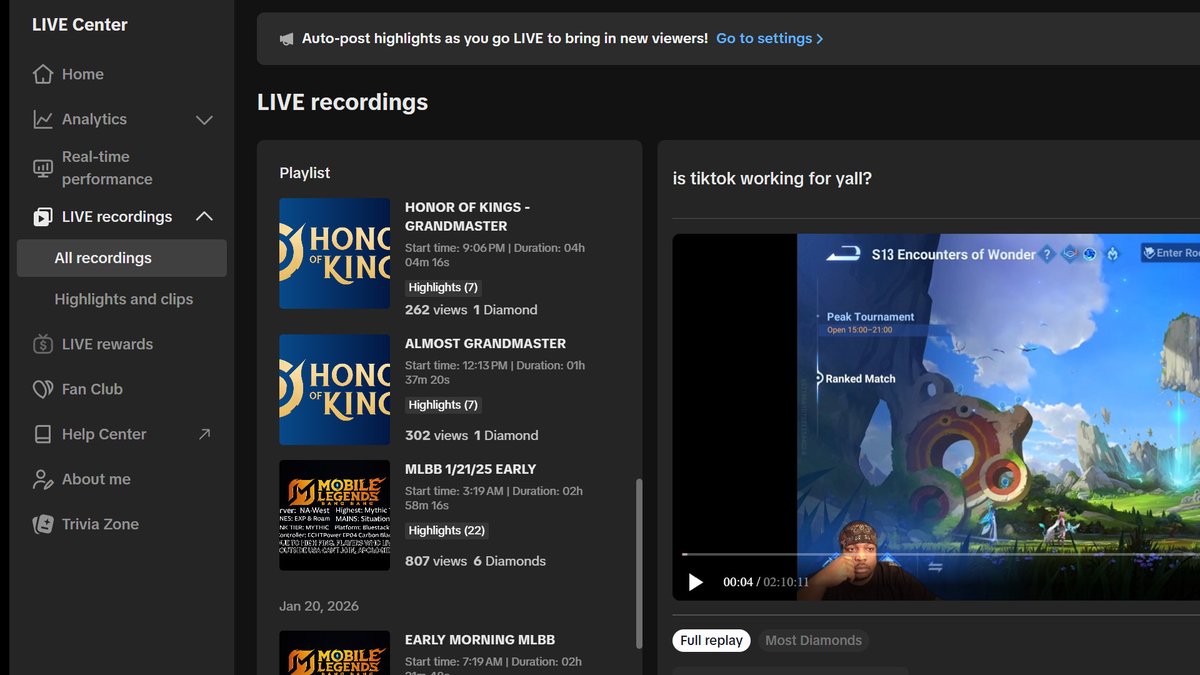Image resolution: width=1200 pixels, height=675 pixels.
Task: Select the Most Diamonds tab
Action: tap(813, 640)
